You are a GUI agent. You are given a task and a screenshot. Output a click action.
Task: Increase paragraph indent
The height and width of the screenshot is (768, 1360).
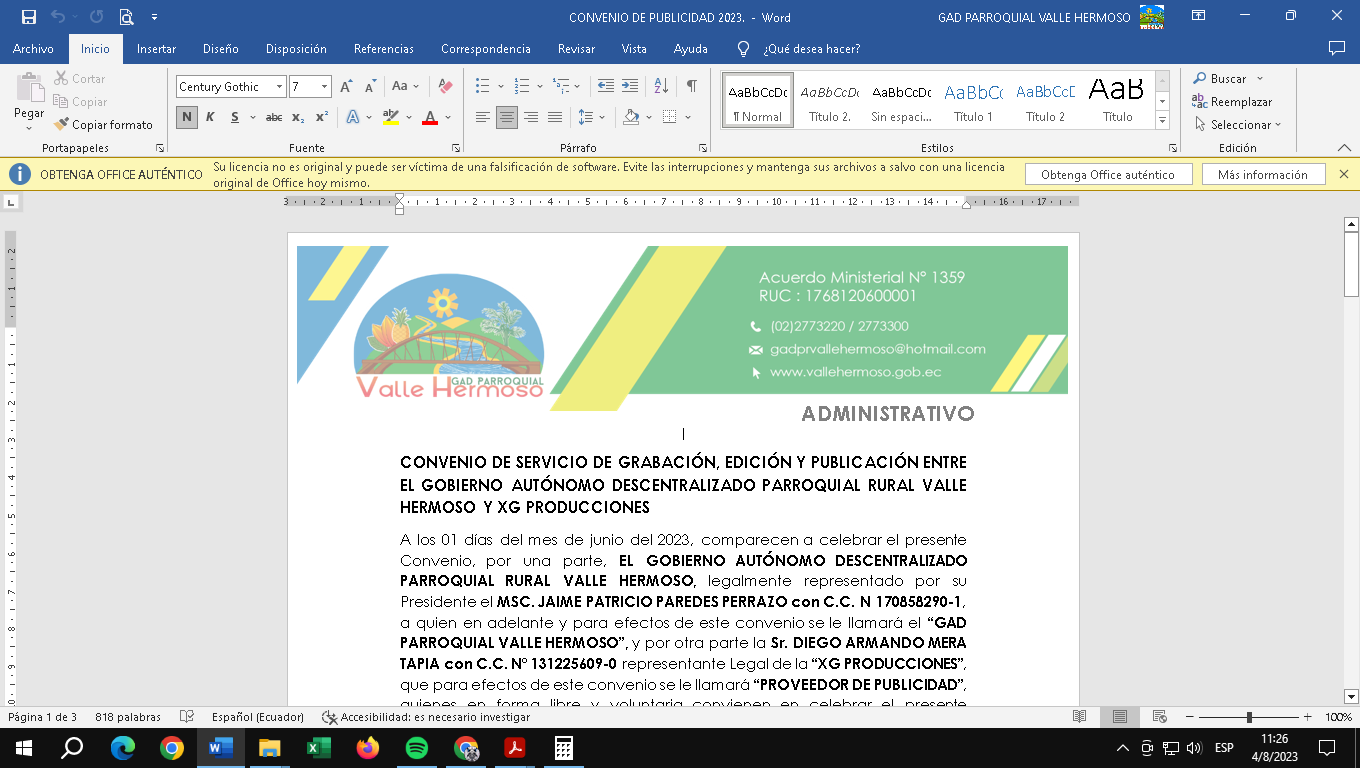630,87
